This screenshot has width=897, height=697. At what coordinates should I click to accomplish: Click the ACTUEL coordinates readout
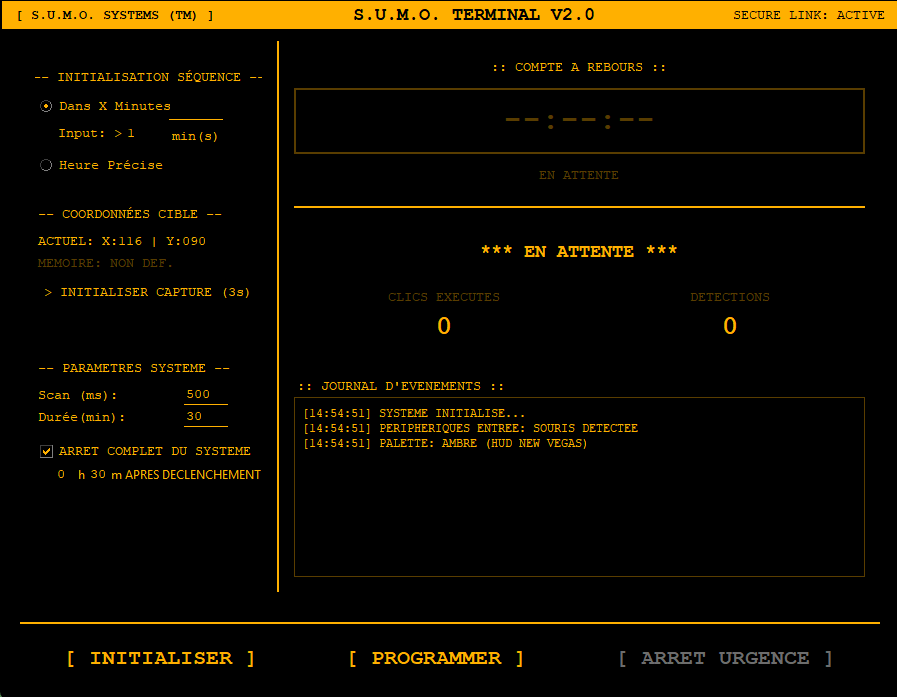click(x=122, y=241)
